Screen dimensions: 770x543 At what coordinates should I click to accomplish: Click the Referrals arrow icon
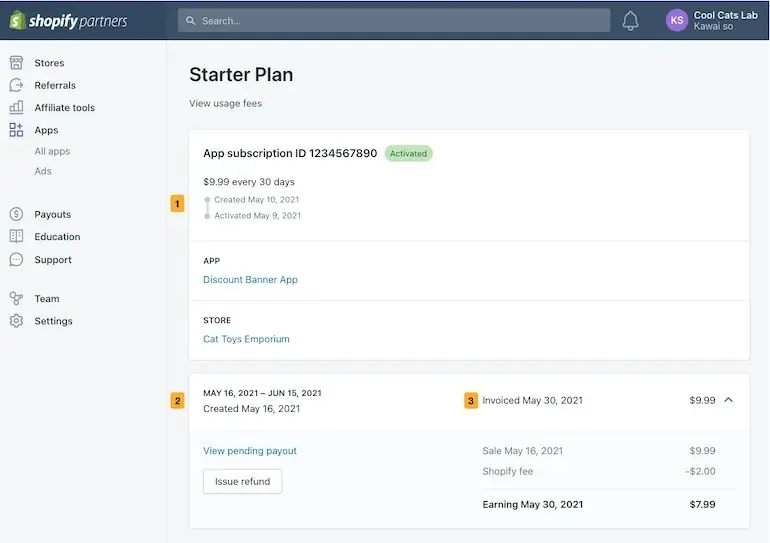point(16,85)
